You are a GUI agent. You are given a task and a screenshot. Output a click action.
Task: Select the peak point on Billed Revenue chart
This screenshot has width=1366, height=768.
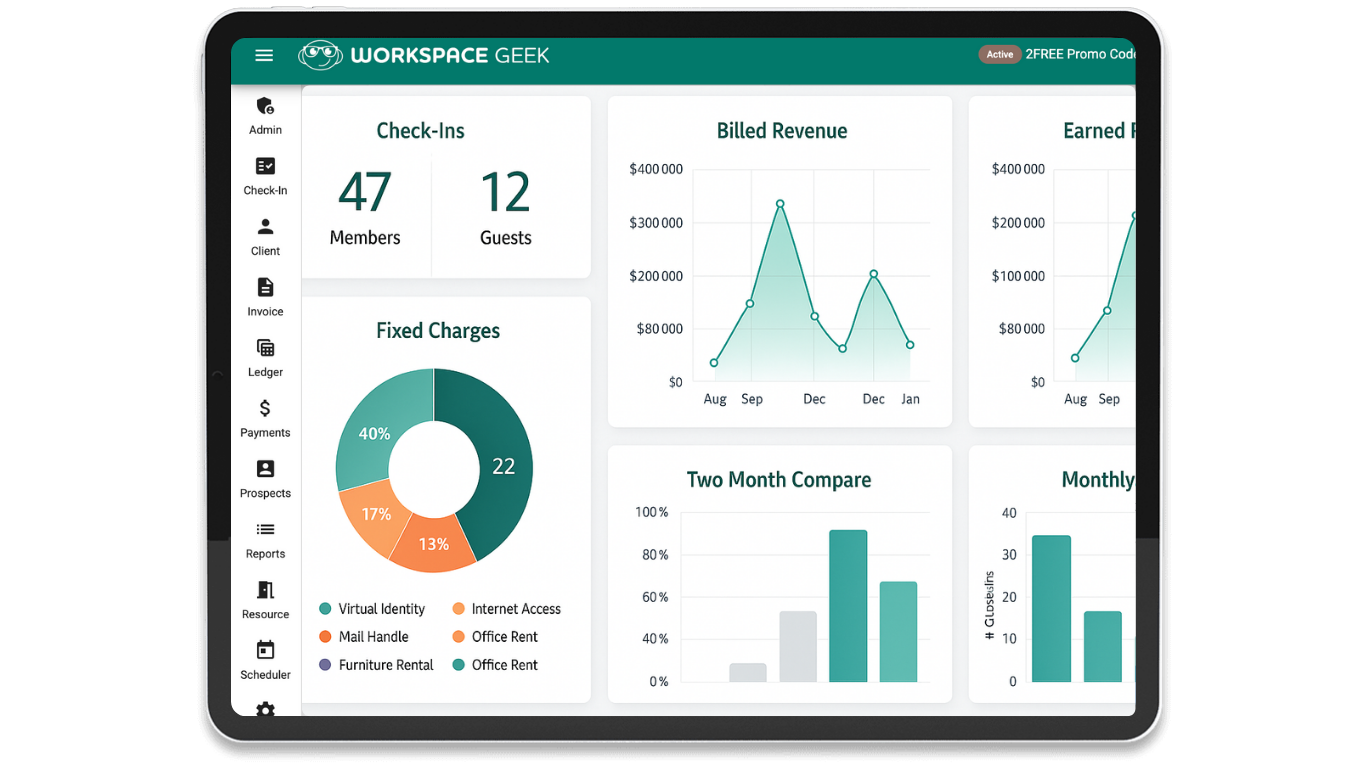[x=780, y=204]
